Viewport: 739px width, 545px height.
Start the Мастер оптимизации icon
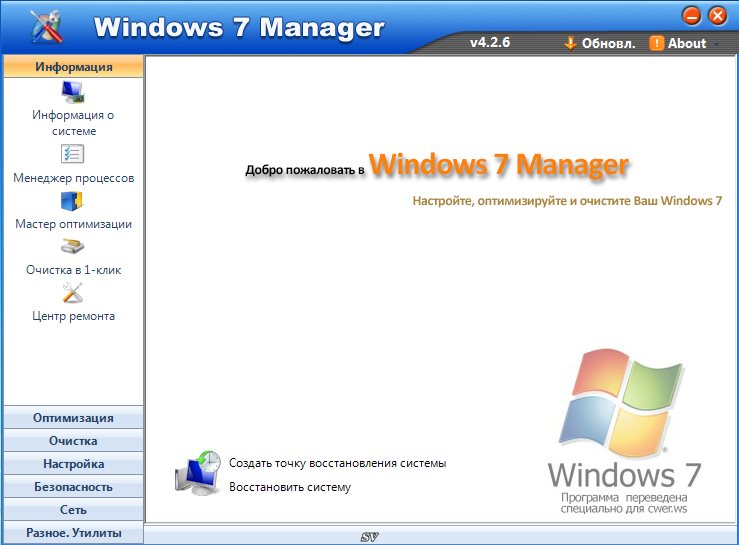tap(73, 201)
